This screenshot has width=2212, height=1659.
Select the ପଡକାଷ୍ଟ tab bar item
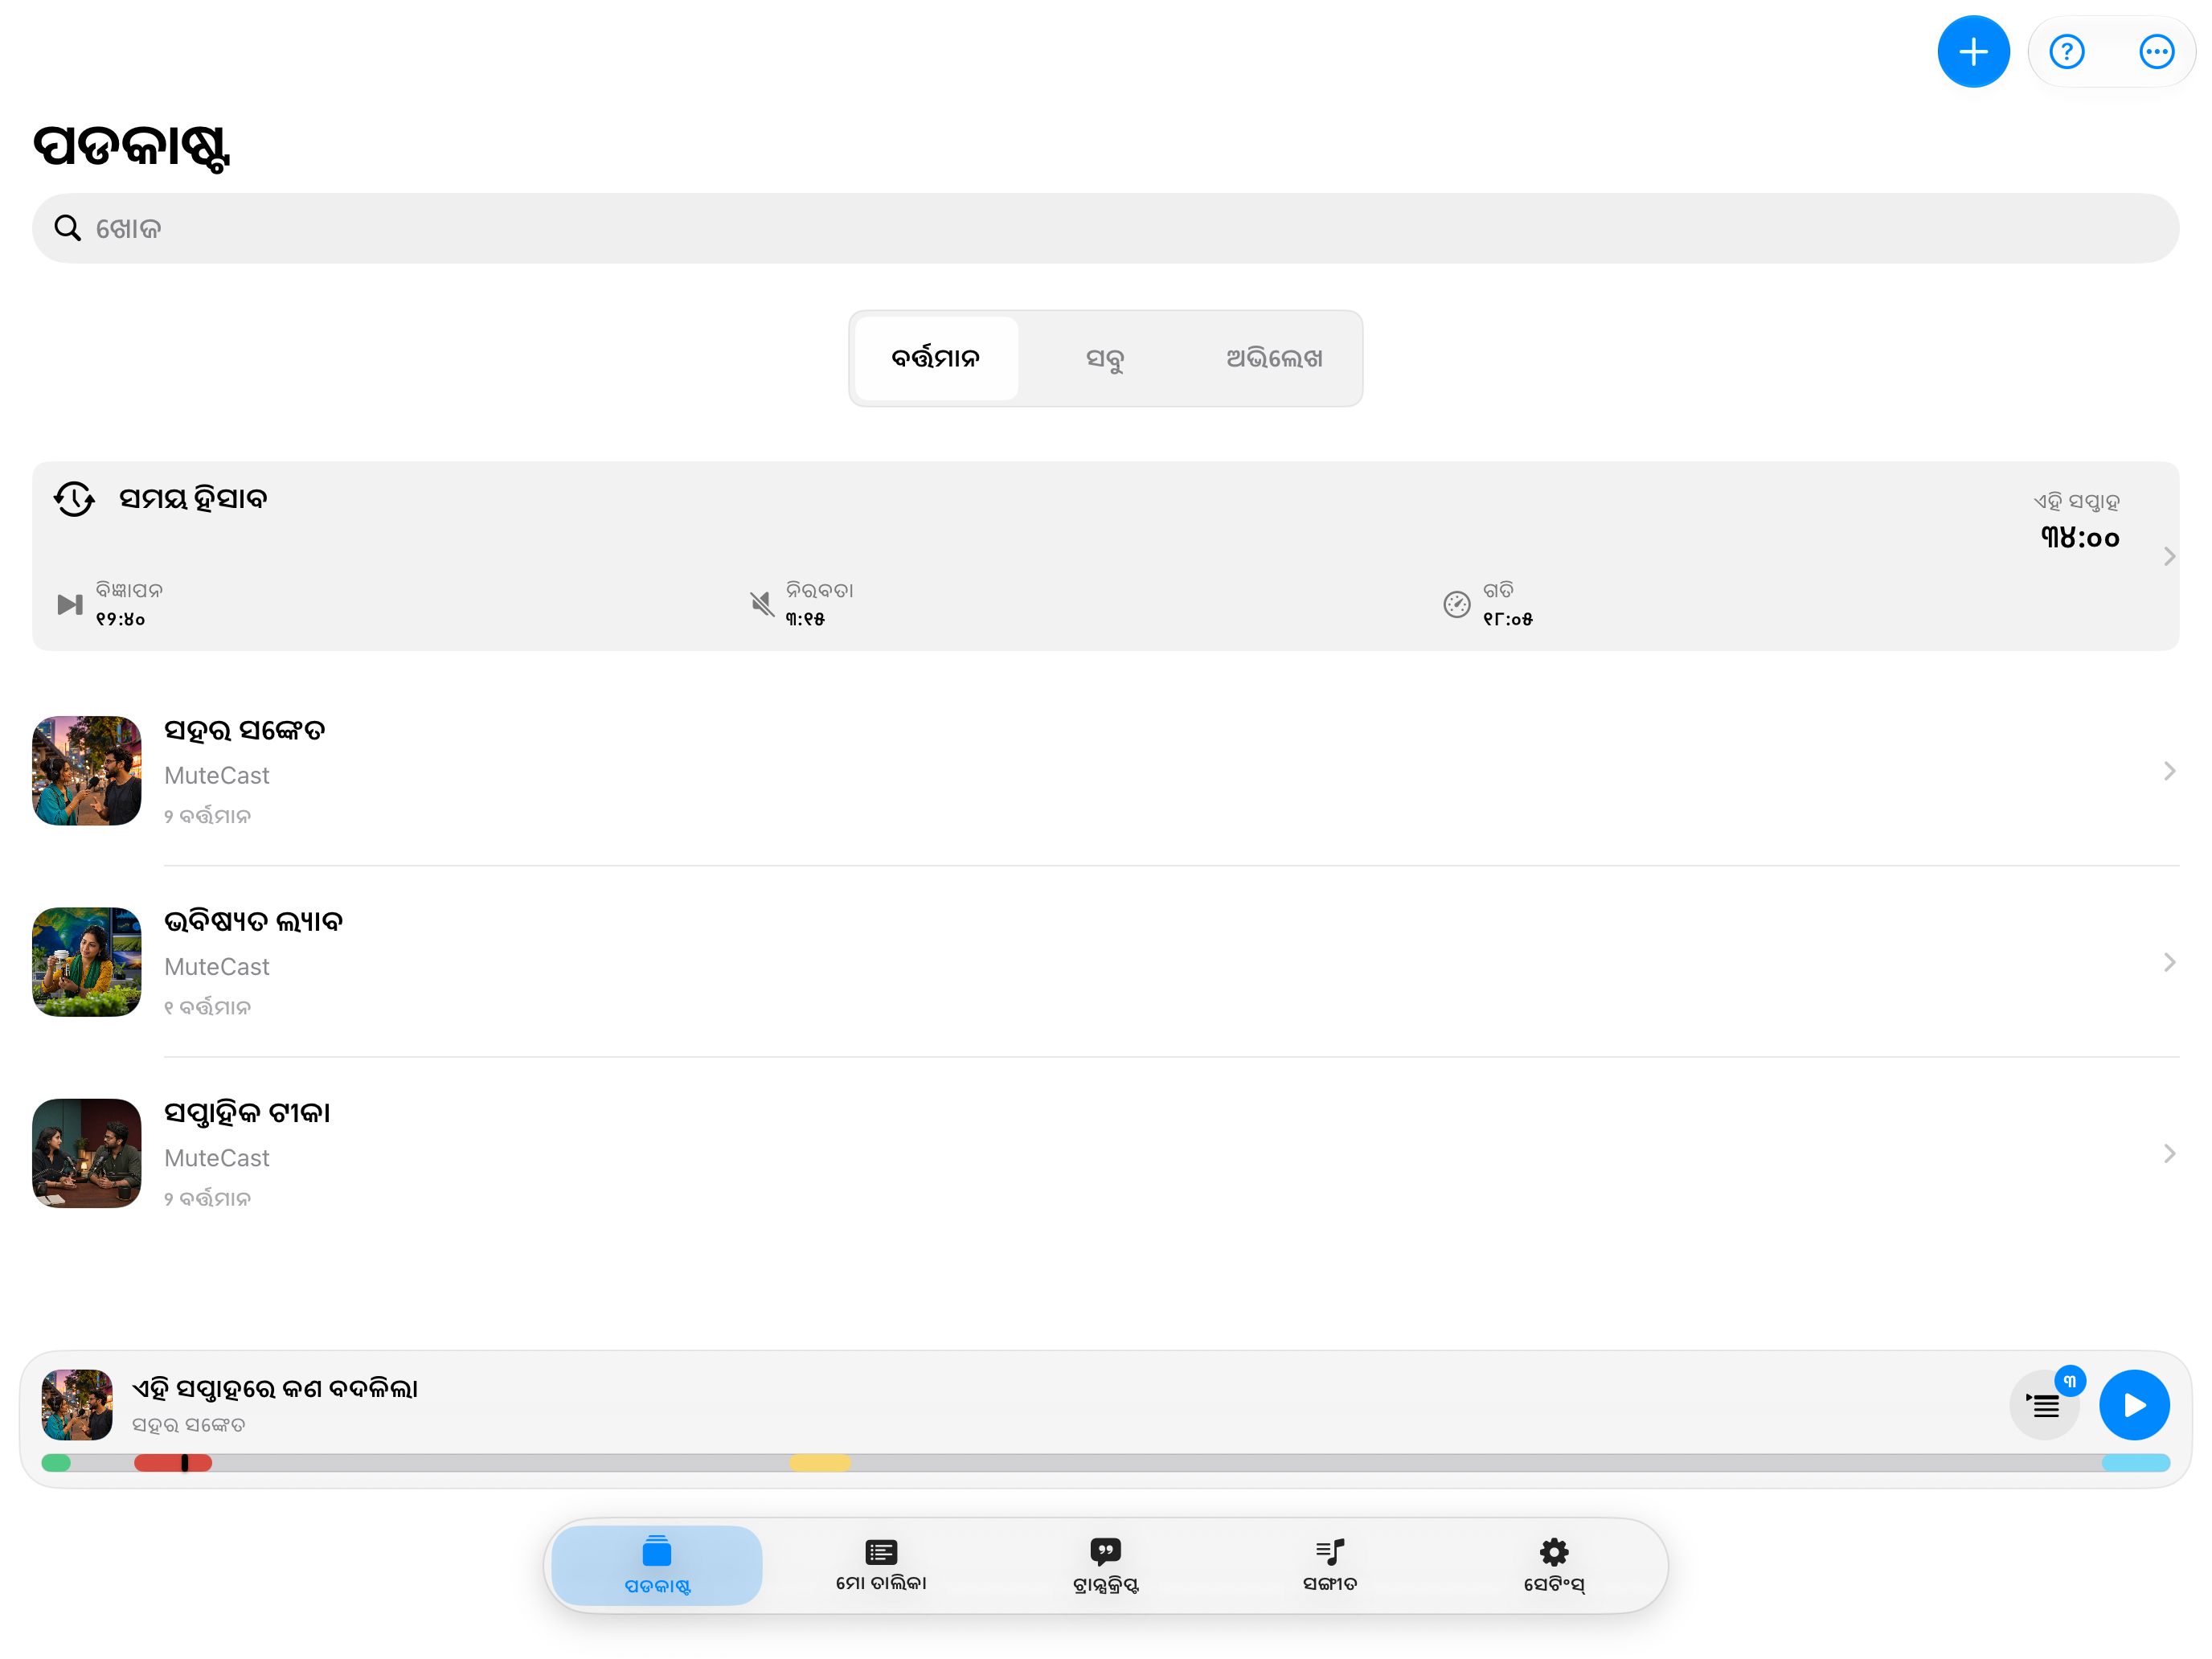[657, 1565]
